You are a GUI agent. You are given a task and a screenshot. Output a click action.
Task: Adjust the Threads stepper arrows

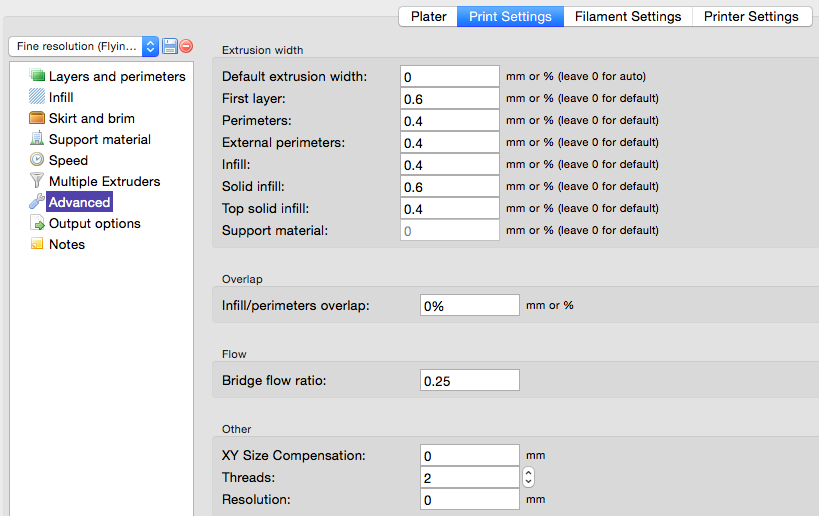[x=529, y=477]
